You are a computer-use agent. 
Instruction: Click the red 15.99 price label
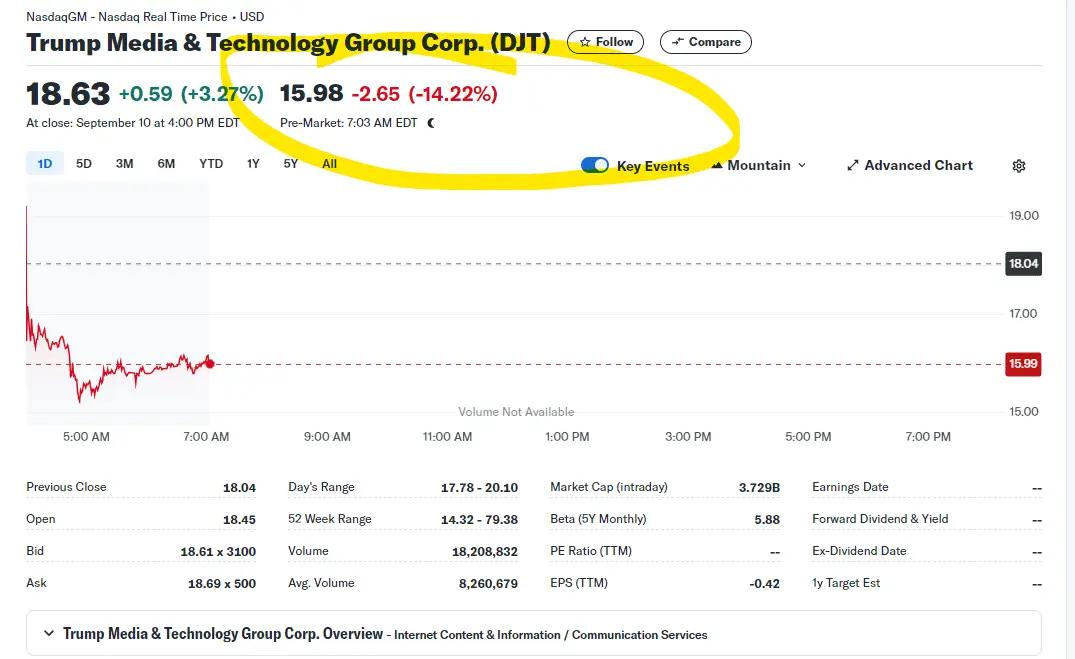(1023, 364)
